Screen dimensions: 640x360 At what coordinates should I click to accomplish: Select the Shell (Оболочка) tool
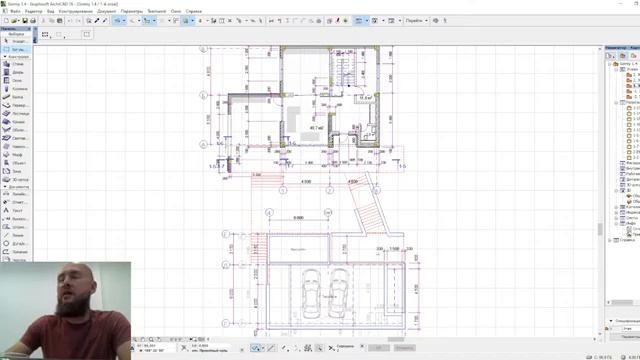[16, 130]
